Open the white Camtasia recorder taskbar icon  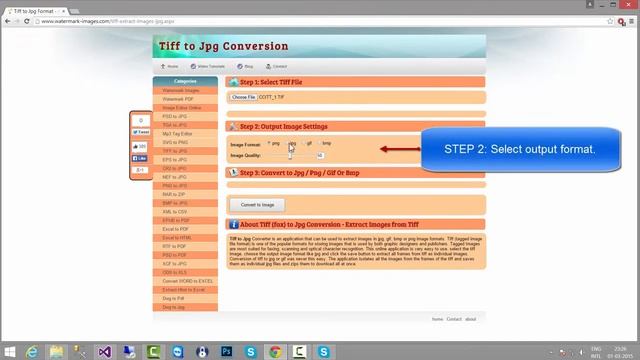tap(299, 352)
